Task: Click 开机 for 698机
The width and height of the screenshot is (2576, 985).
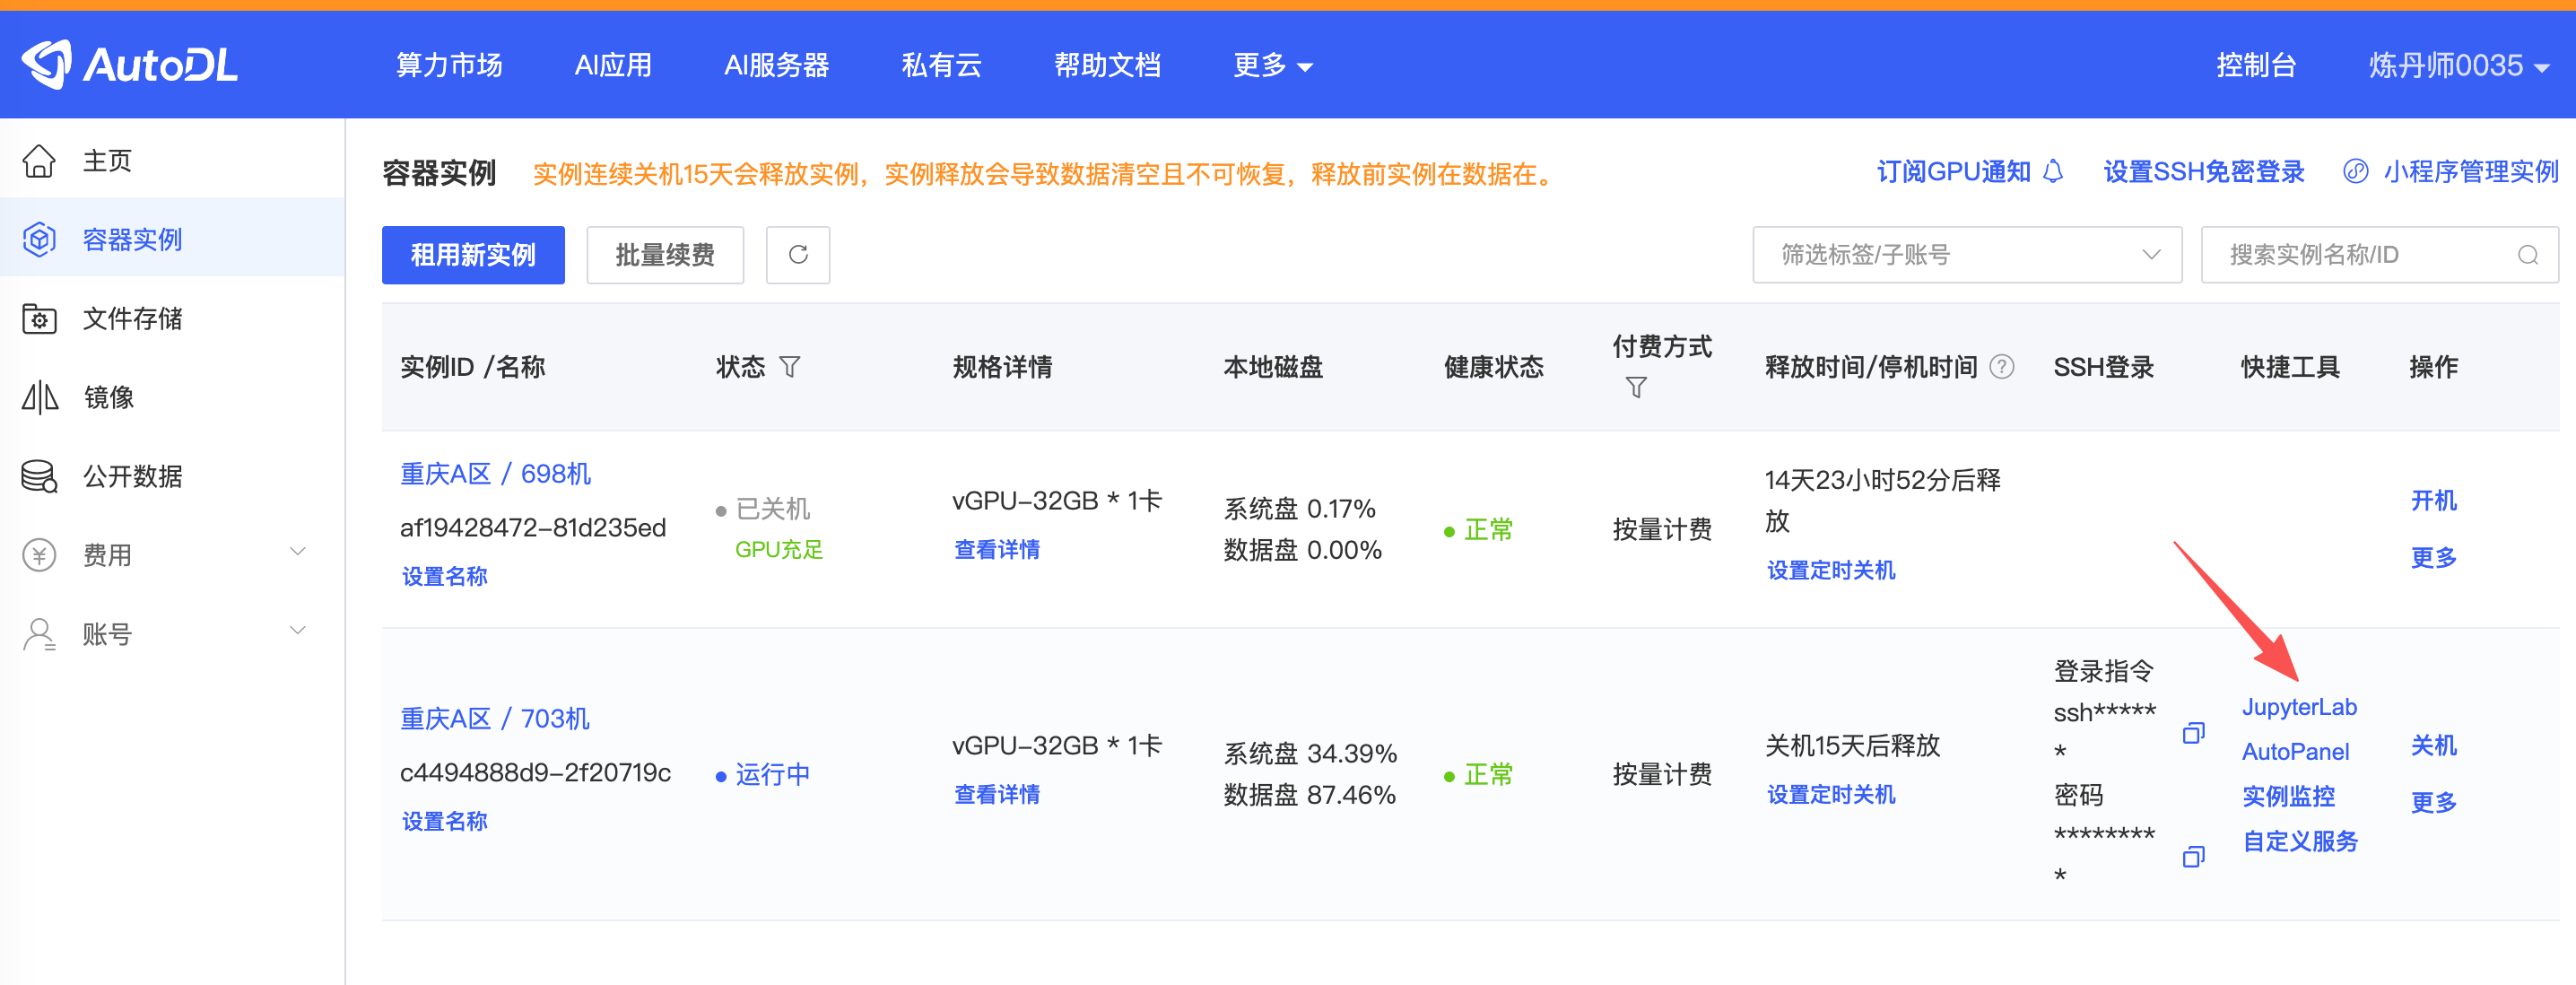Action: [x=2433, y=500]
